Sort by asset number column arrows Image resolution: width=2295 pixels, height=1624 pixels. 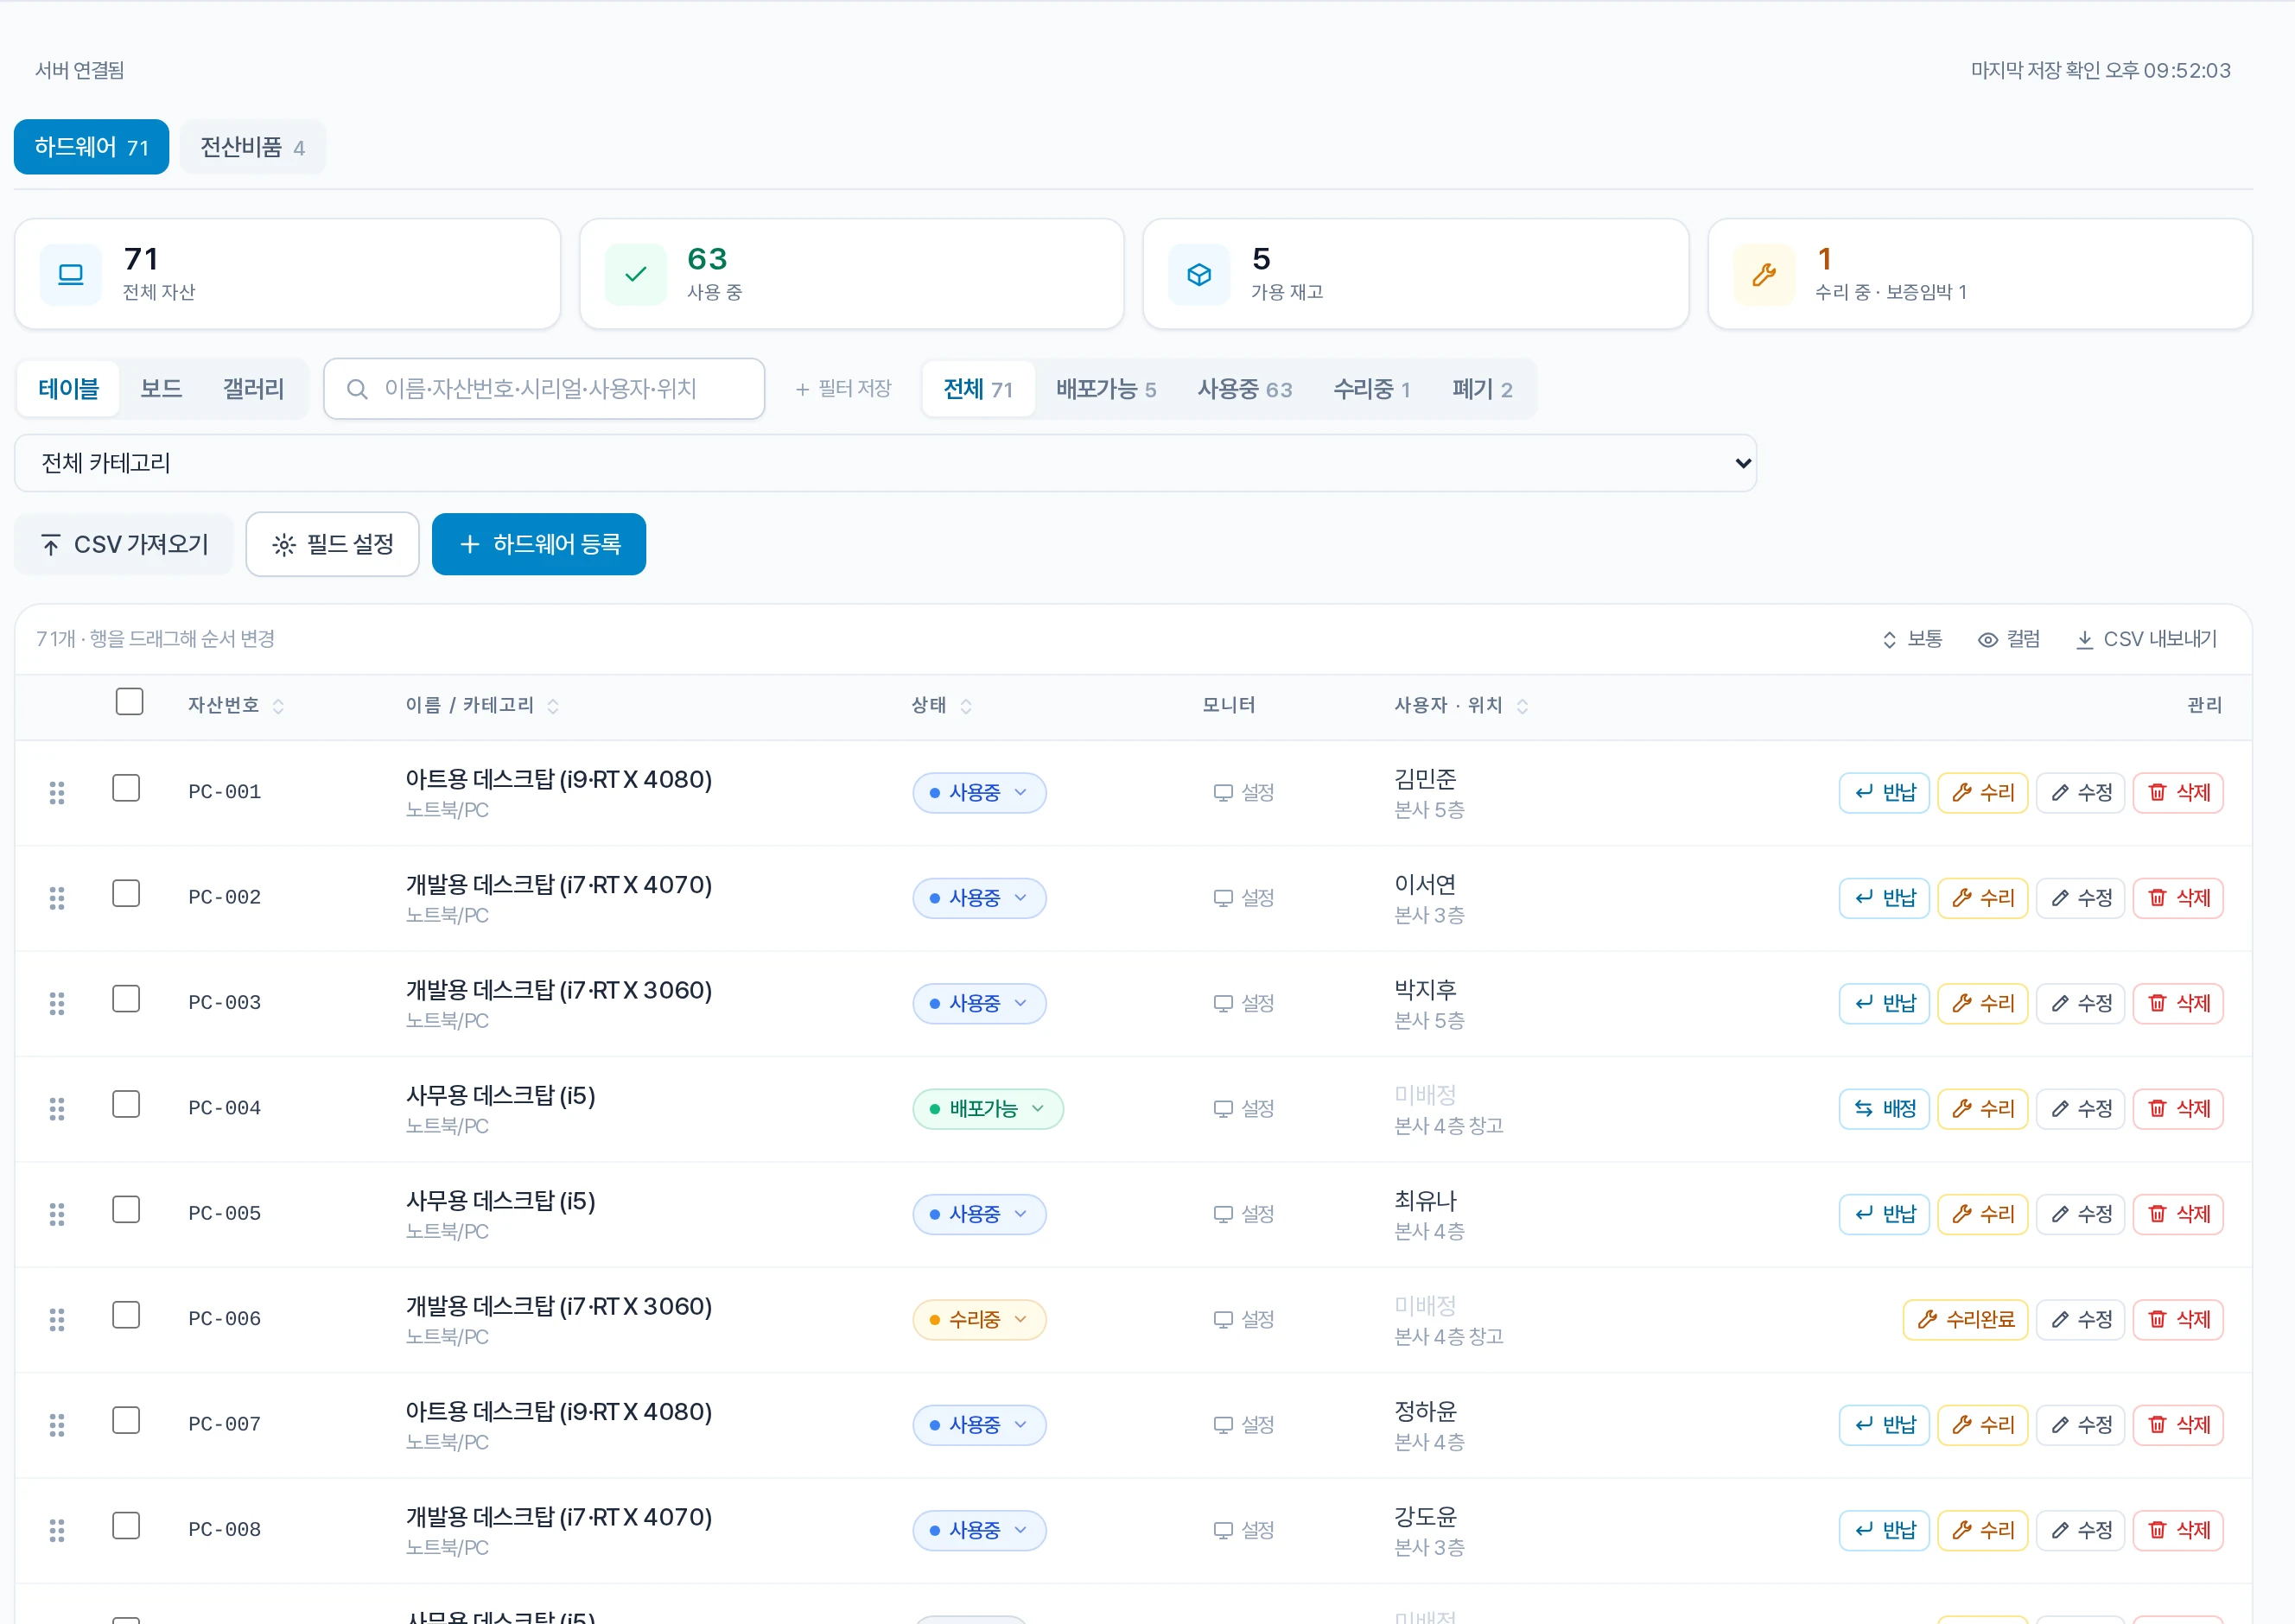click(x=278, y=706)
